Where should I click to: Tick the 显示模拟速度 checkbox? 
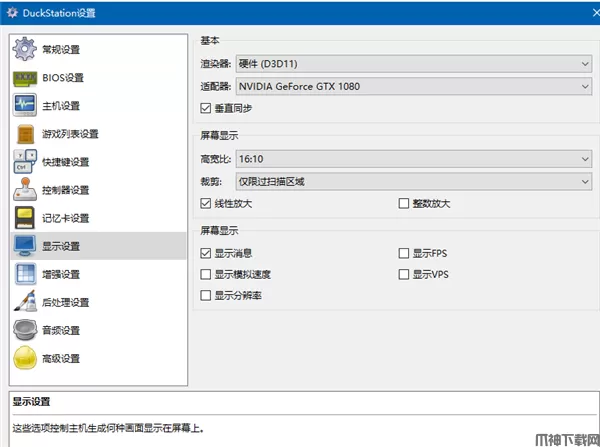(x=206, y=274)
